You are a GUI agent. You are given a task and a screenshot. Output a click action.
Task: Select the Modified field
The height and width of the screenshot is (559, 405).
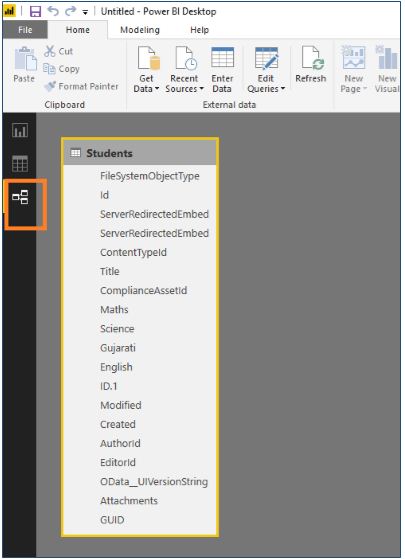pyautogui.click(x=121, y=405)
